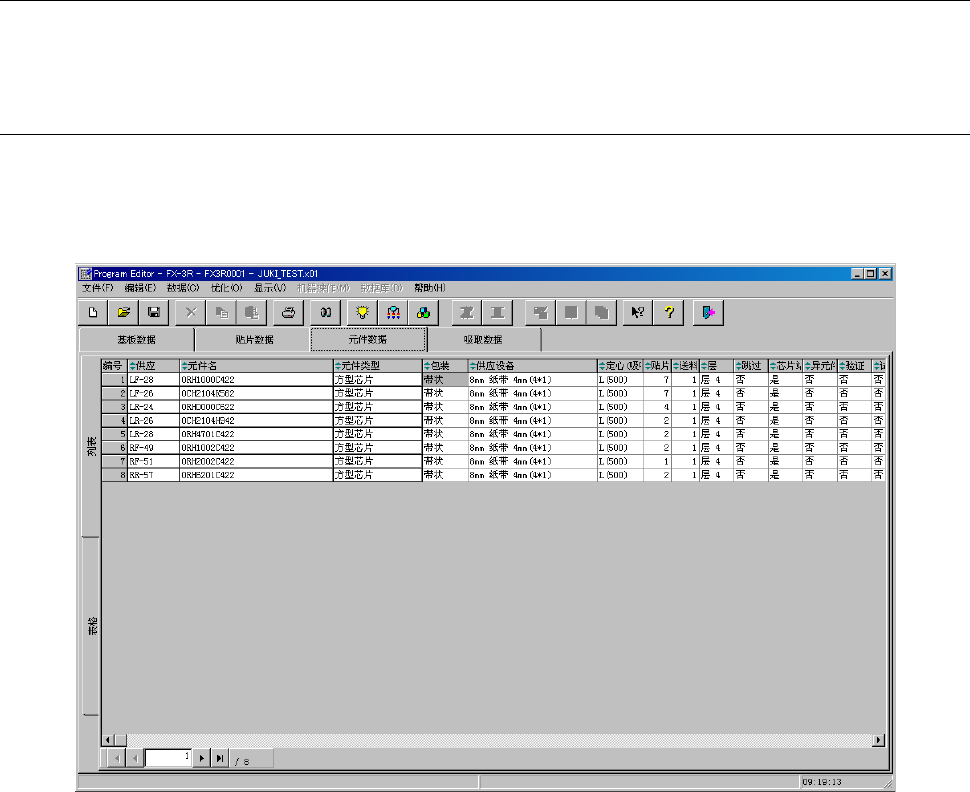Click the record number input field
The width and height of the screenshot is (970, 792).
coord(168,758)
